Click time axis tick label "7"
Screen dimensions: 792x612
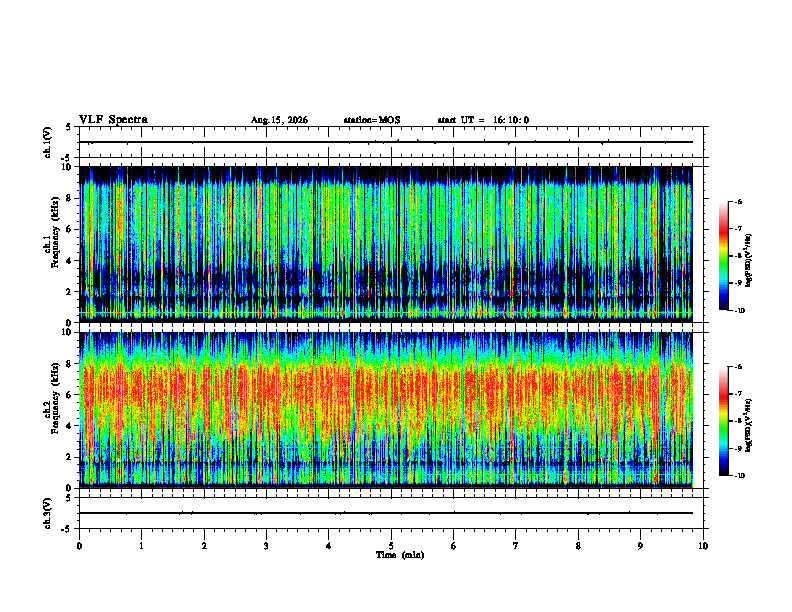(516, 546)
